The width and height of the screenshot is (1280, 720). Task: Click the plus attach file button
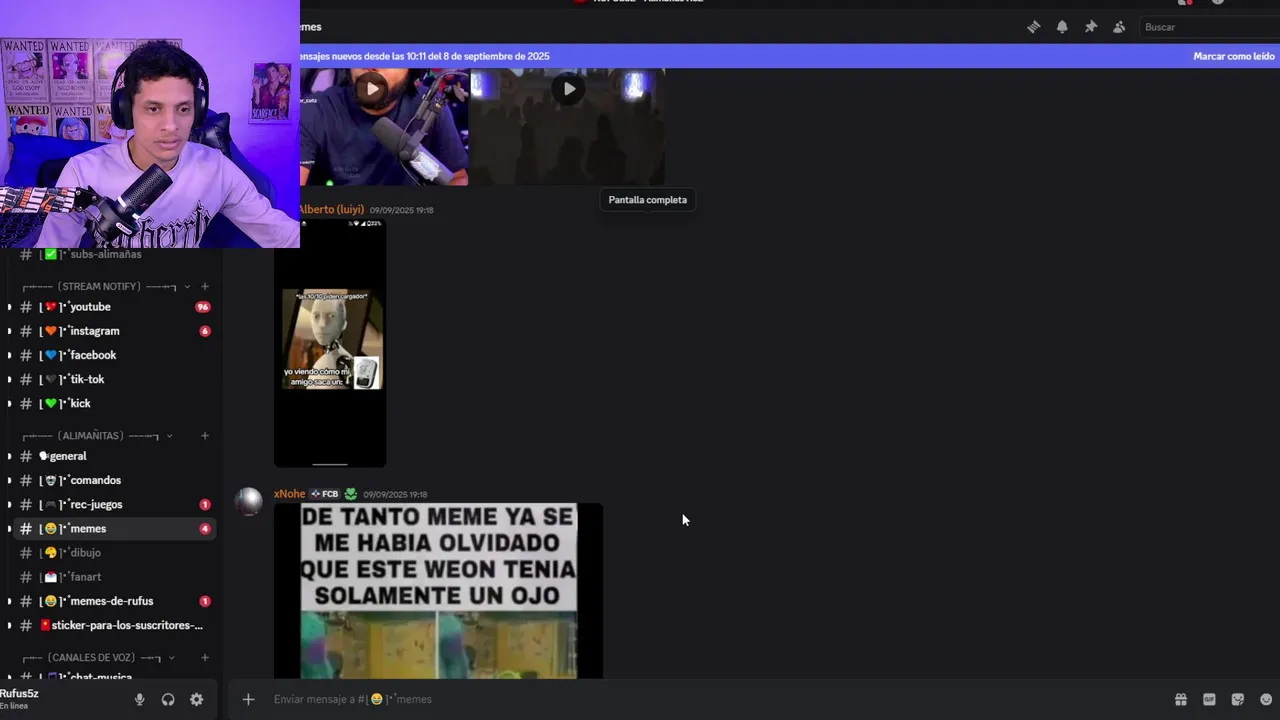coord(248,699)
